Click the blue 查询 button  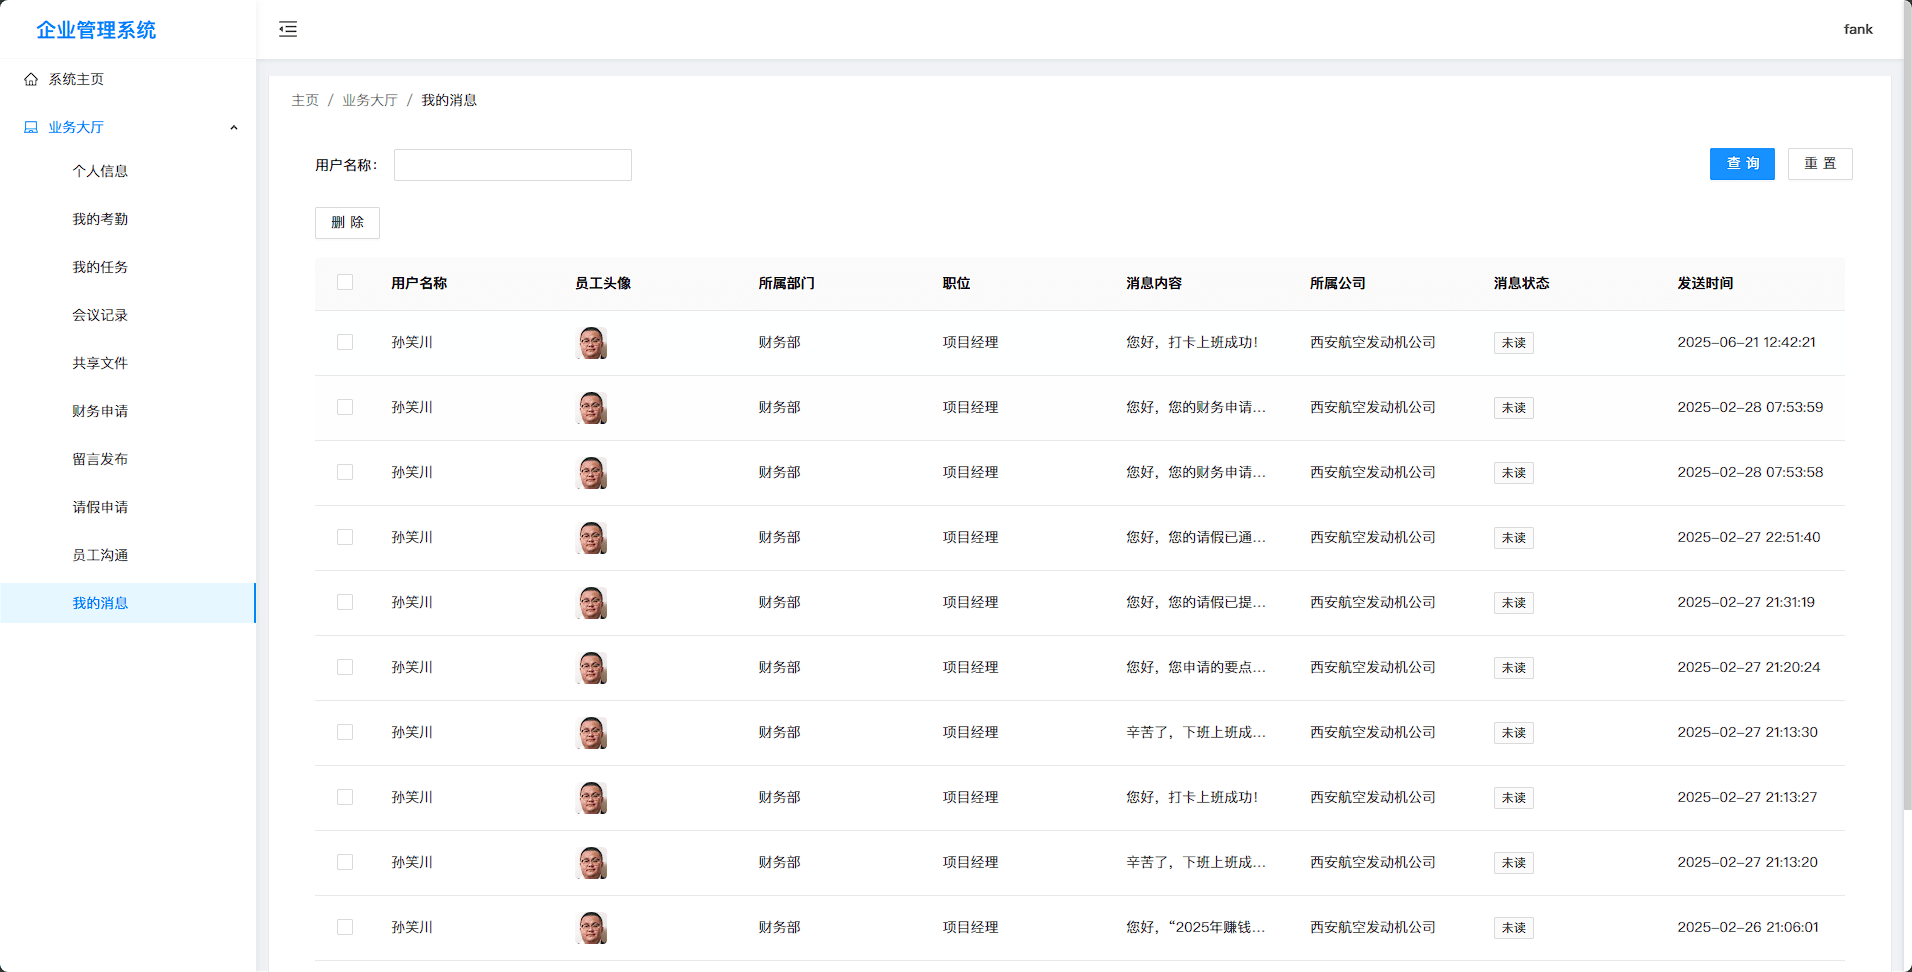coord(1741,164)
